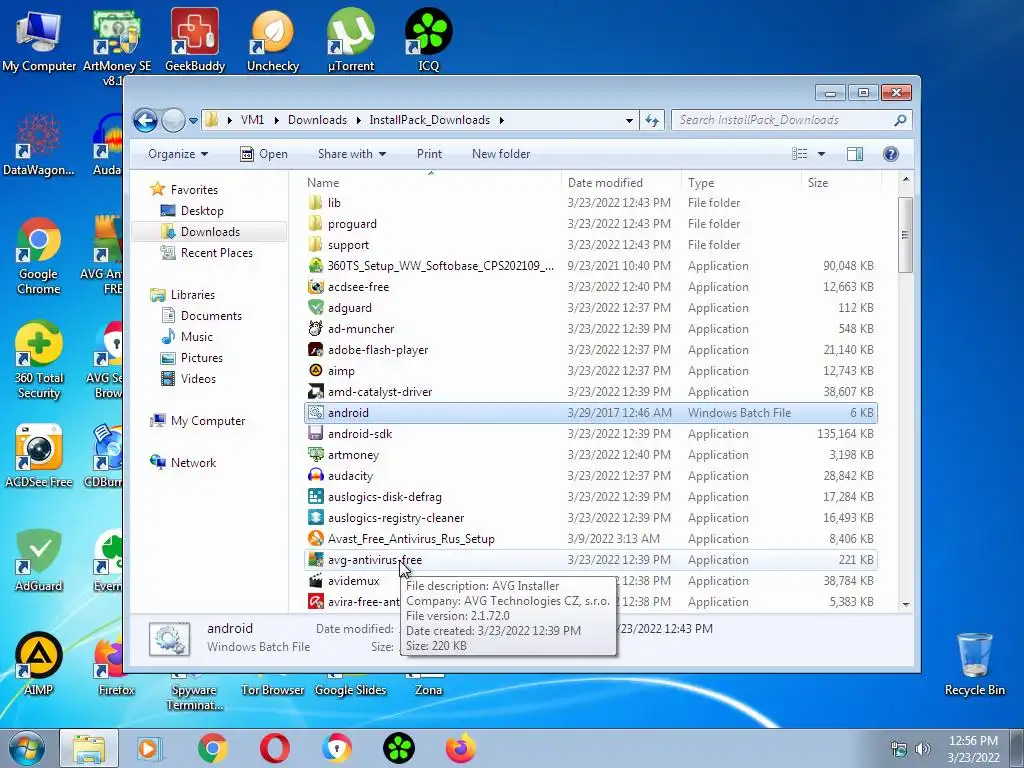1024x768 pixels.
Task: Open the Organize menu
Action: pos(178,154)
